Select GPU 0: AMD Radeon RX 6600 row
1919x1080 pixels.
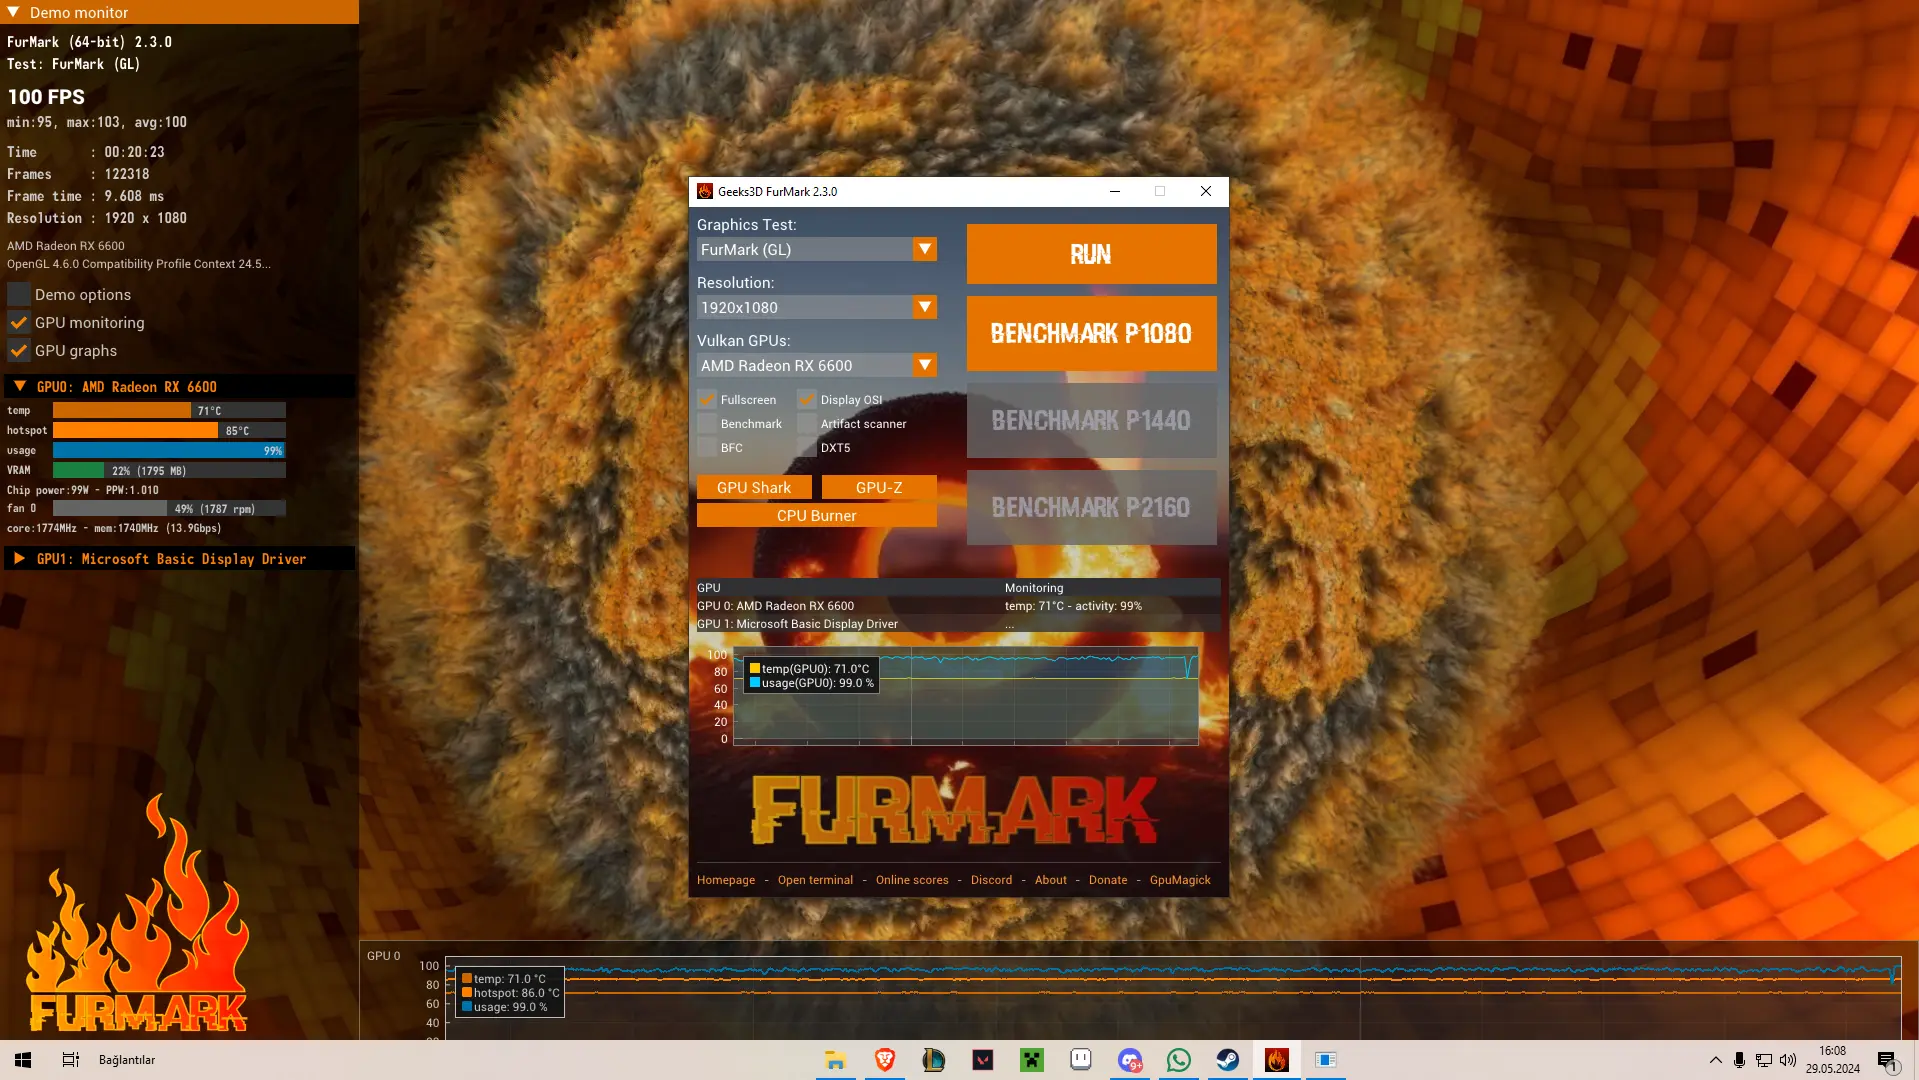pyautogui.click(x=958, y=606)
